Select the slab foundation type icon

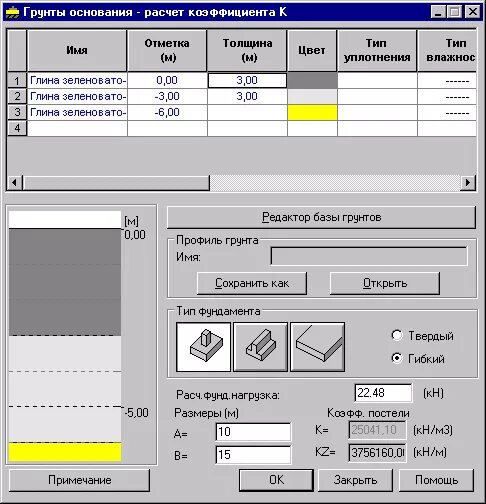point(318,347)
